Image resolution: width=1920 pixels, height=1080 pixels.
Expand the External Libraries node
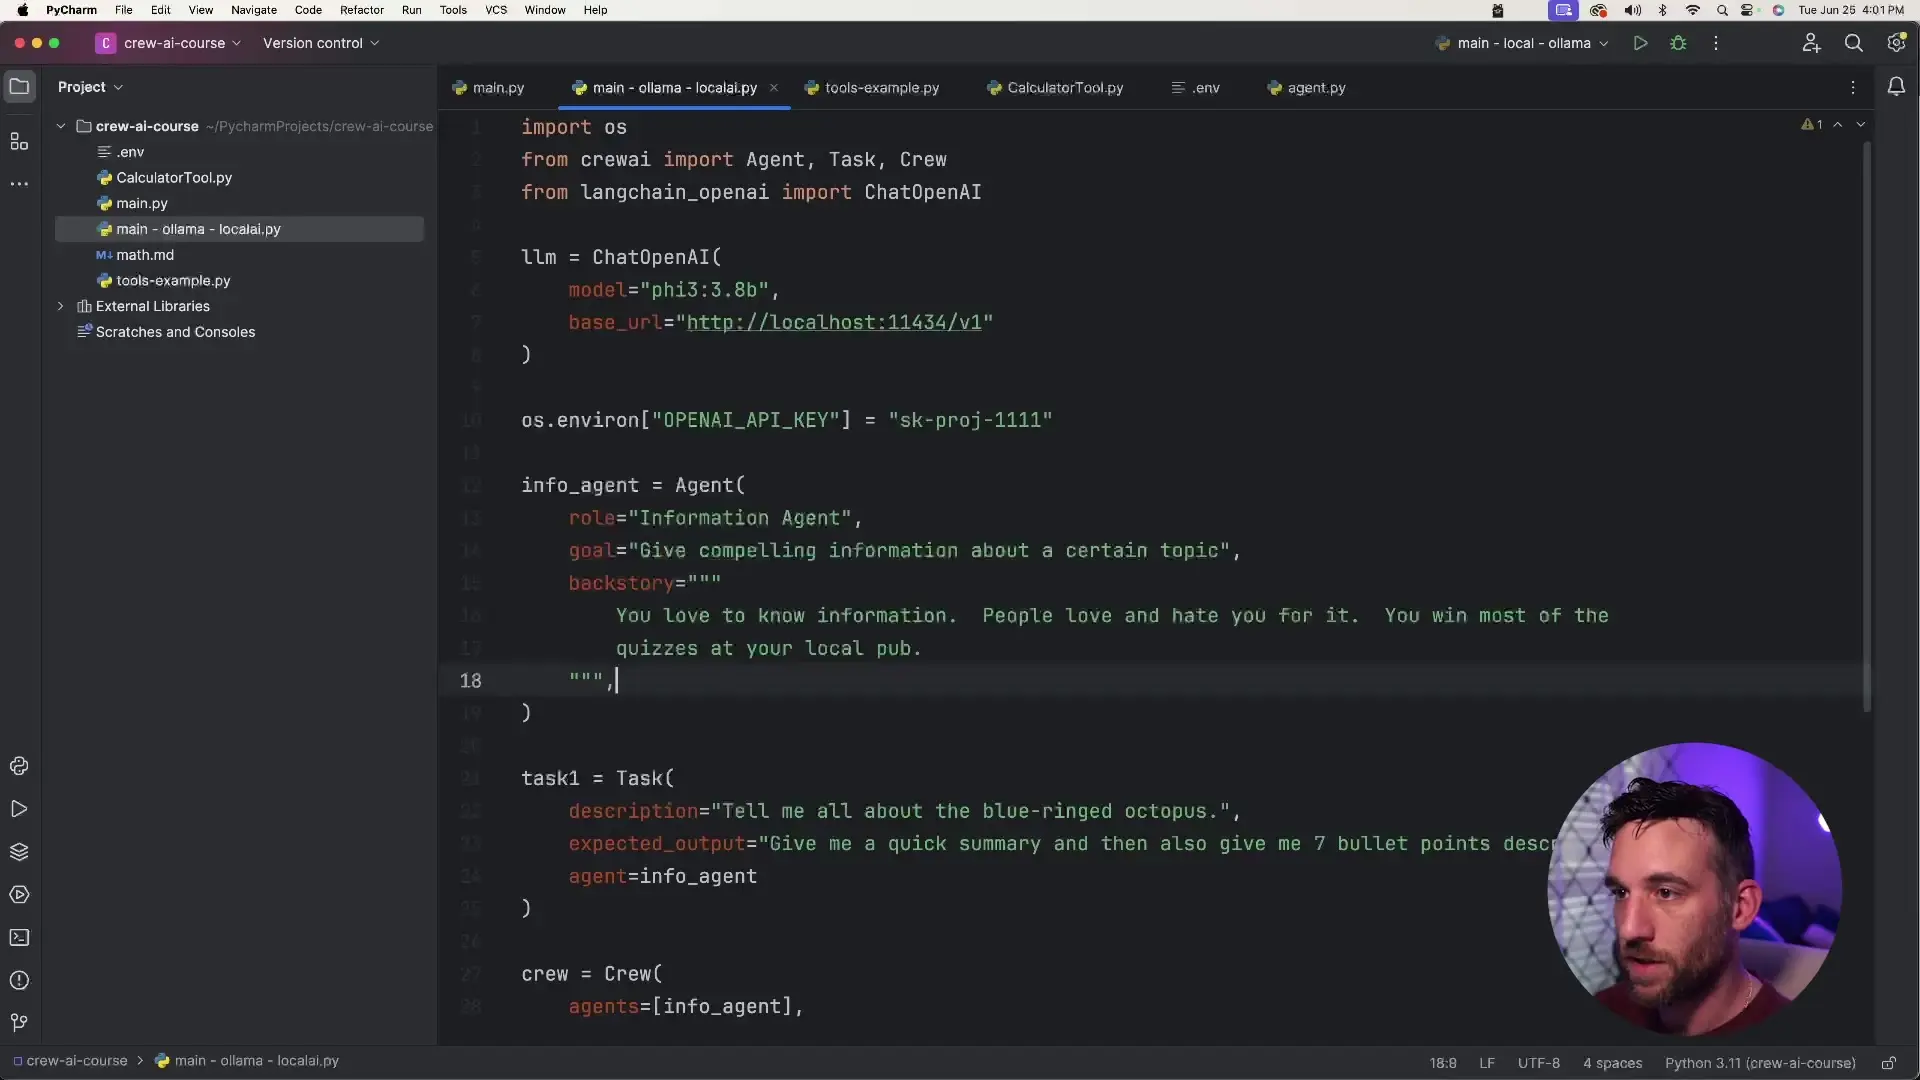[x=61, y=306]
